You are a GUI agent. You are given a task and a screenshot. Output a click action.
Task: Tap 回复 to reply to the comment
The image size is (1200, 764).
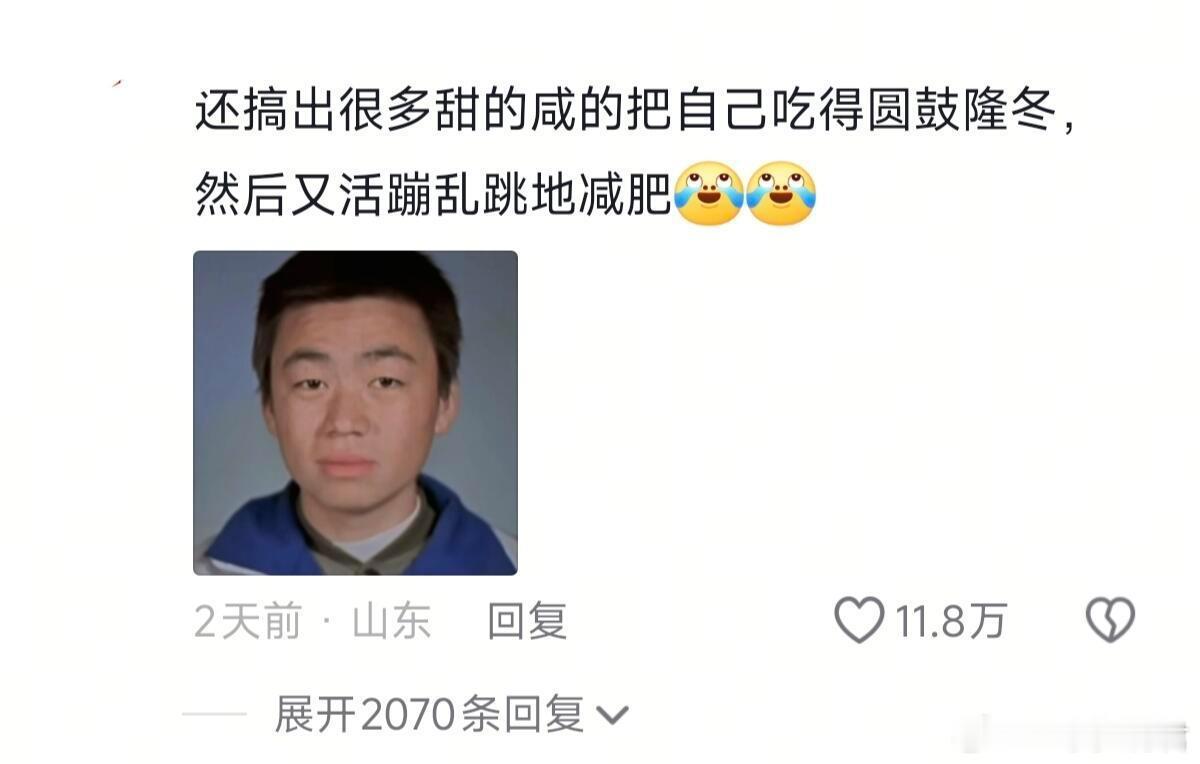tap(527, 622)
